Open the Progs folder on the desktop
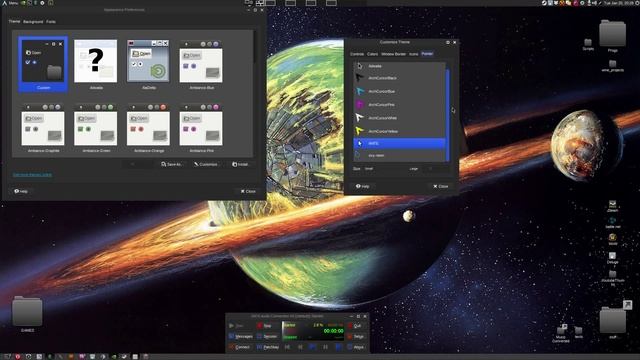Screen dimensions: 640x360 (612, 36)
